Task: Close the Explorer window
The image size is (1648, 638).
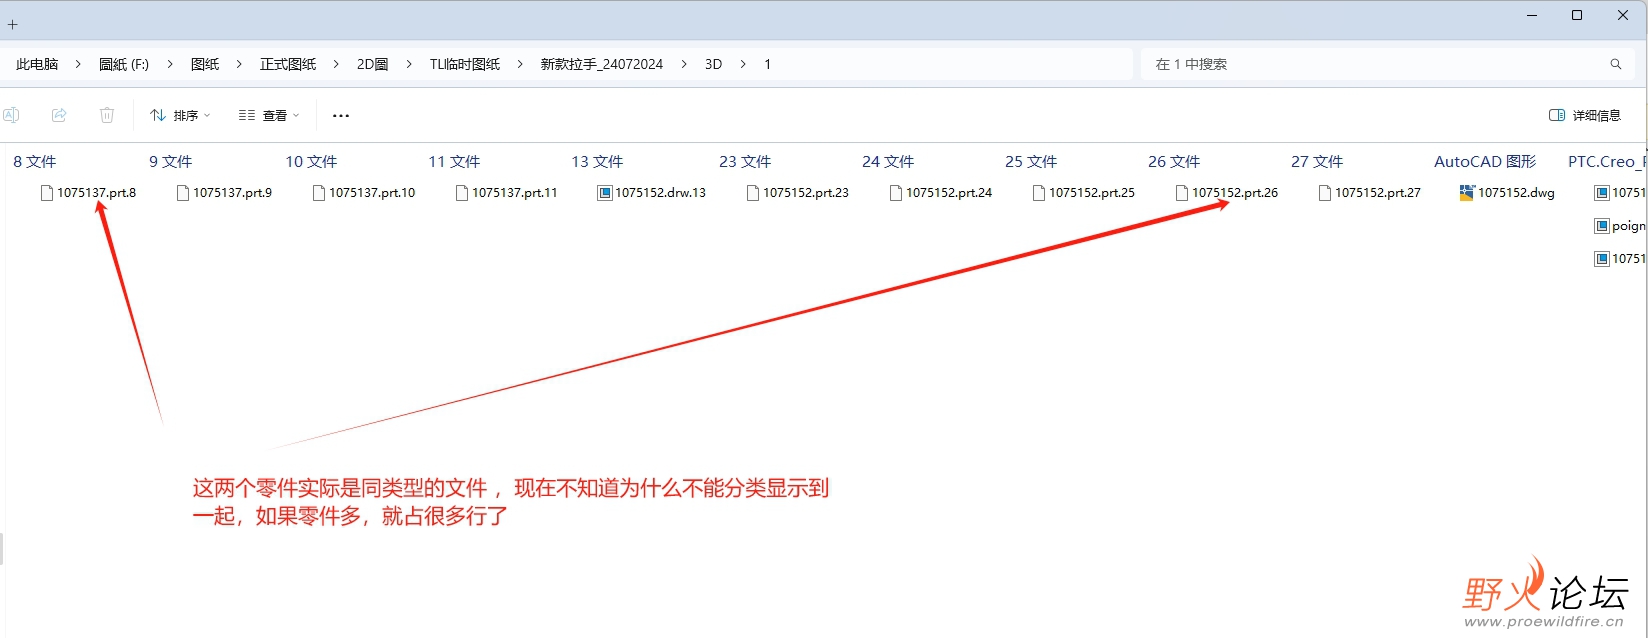Action: pos(1623,15)
